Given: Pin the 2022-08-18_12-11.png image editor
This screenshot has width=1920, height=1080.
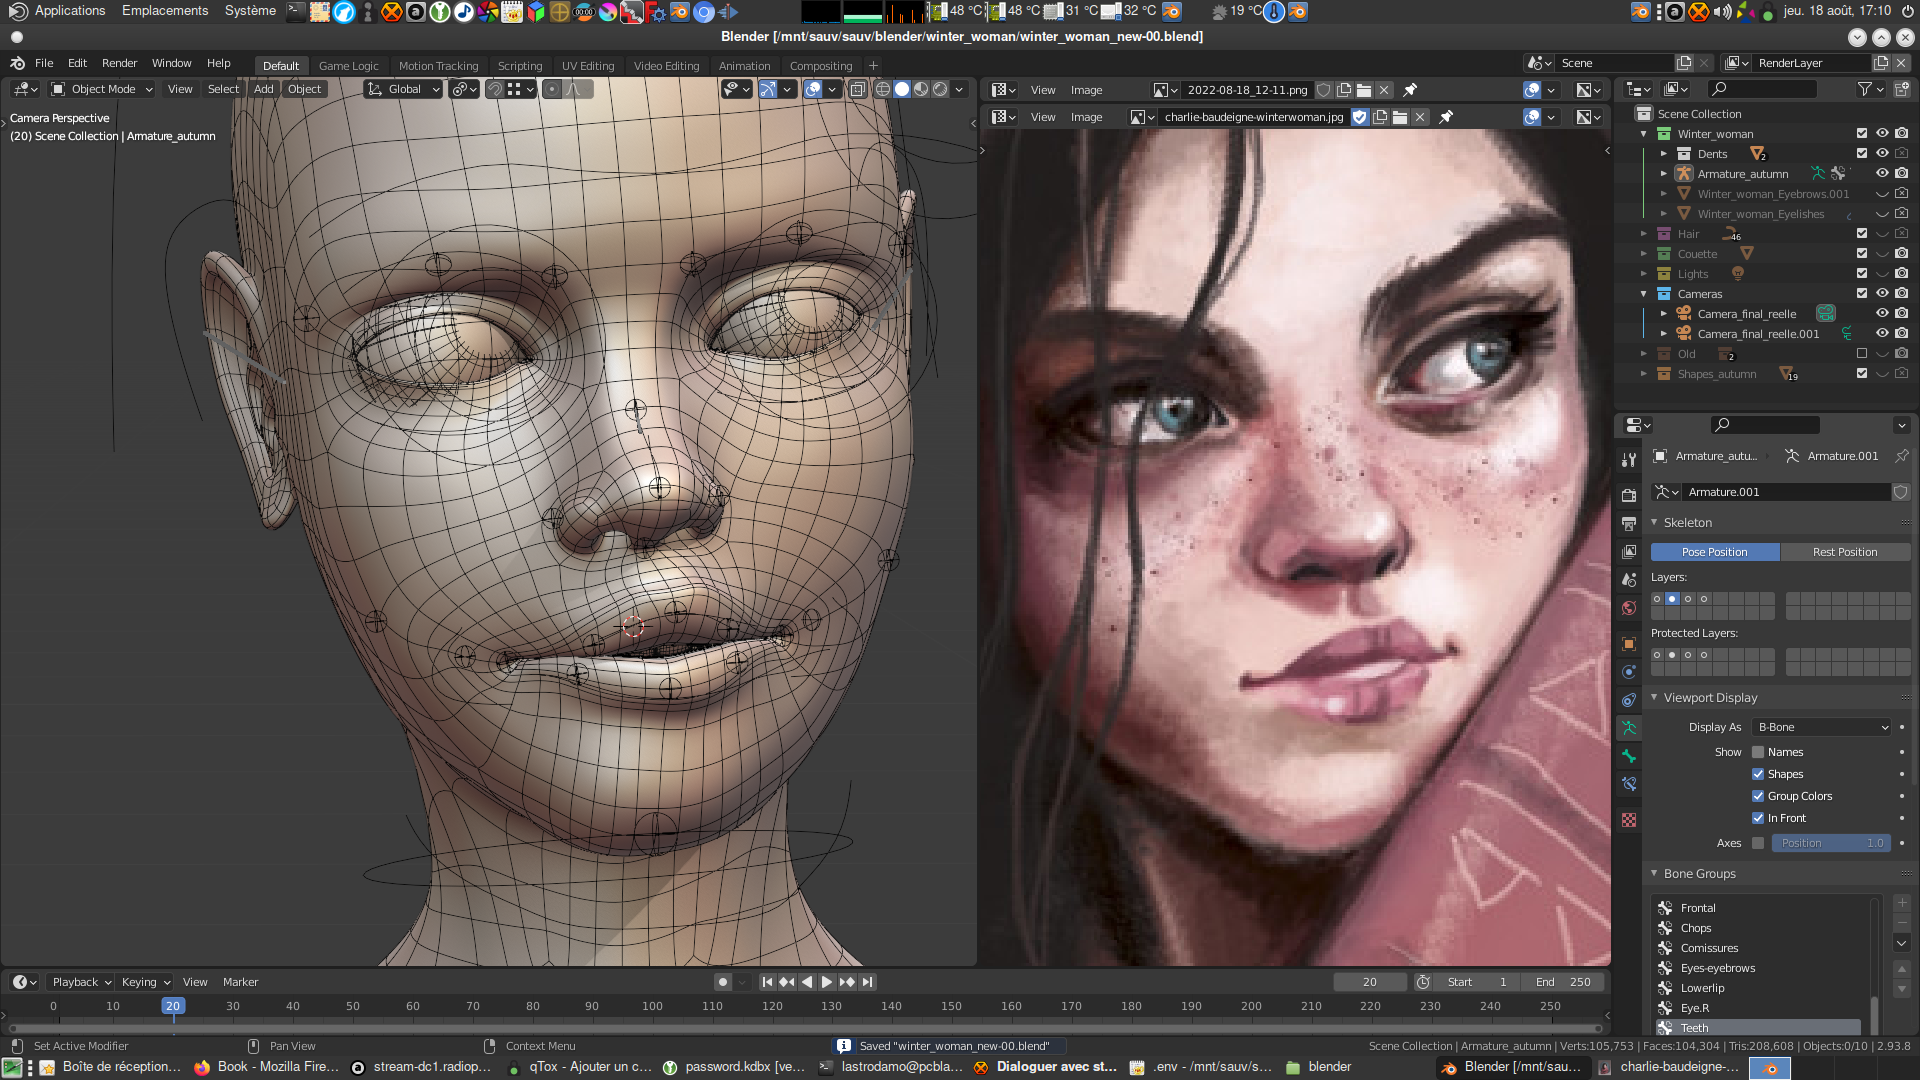Looking at the screenshot, I should point(1410,90).
